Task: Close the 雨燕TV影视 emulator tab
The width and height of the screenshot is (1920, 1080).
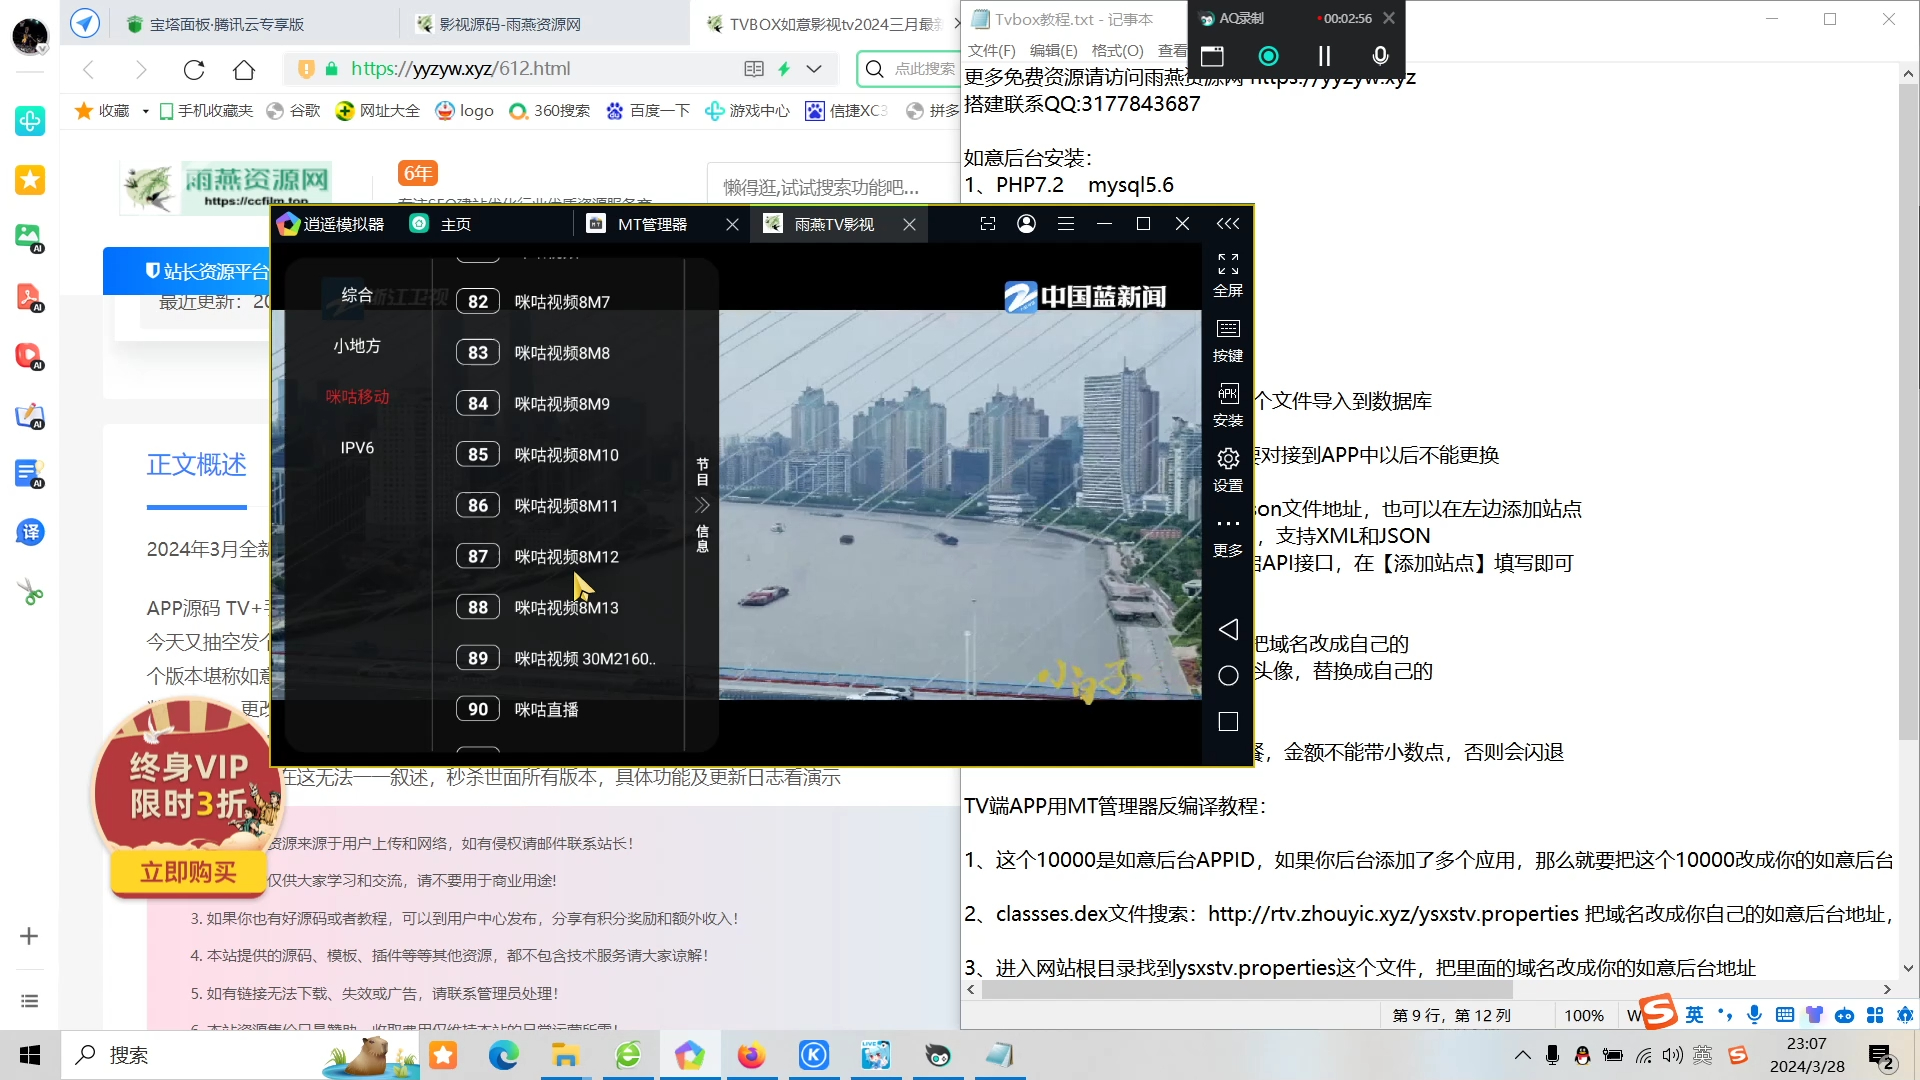Action: pyautogui.click(x=909, y=224)
